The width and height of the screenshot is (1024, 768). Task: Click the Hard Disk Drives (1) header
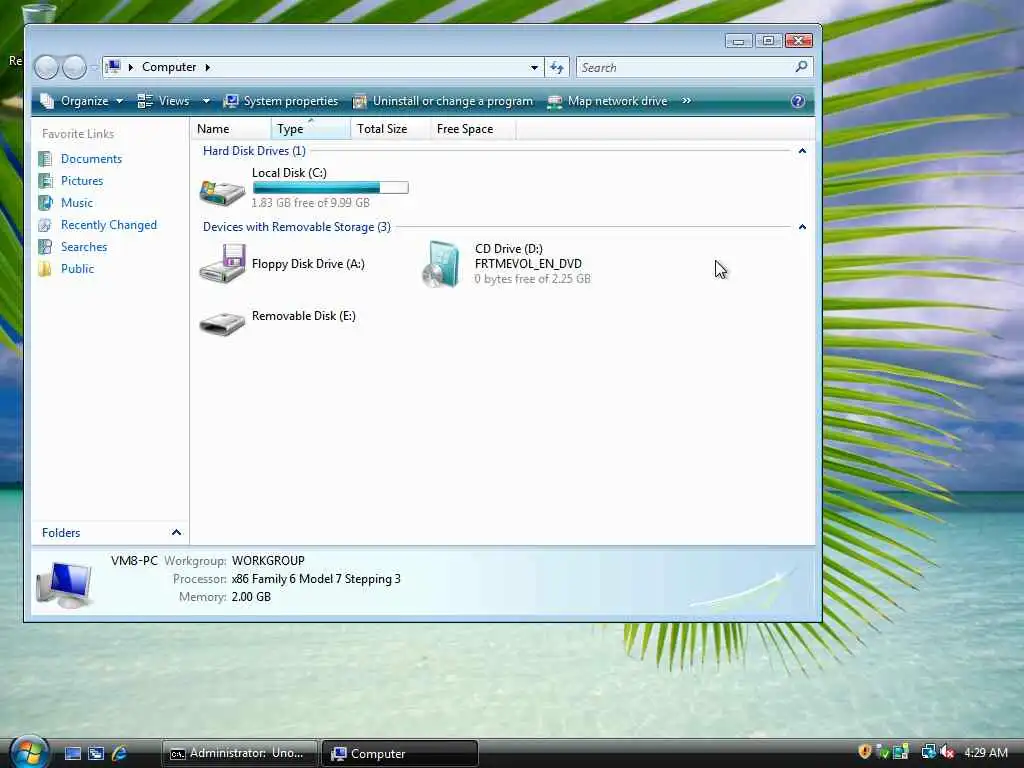[254, 151]
